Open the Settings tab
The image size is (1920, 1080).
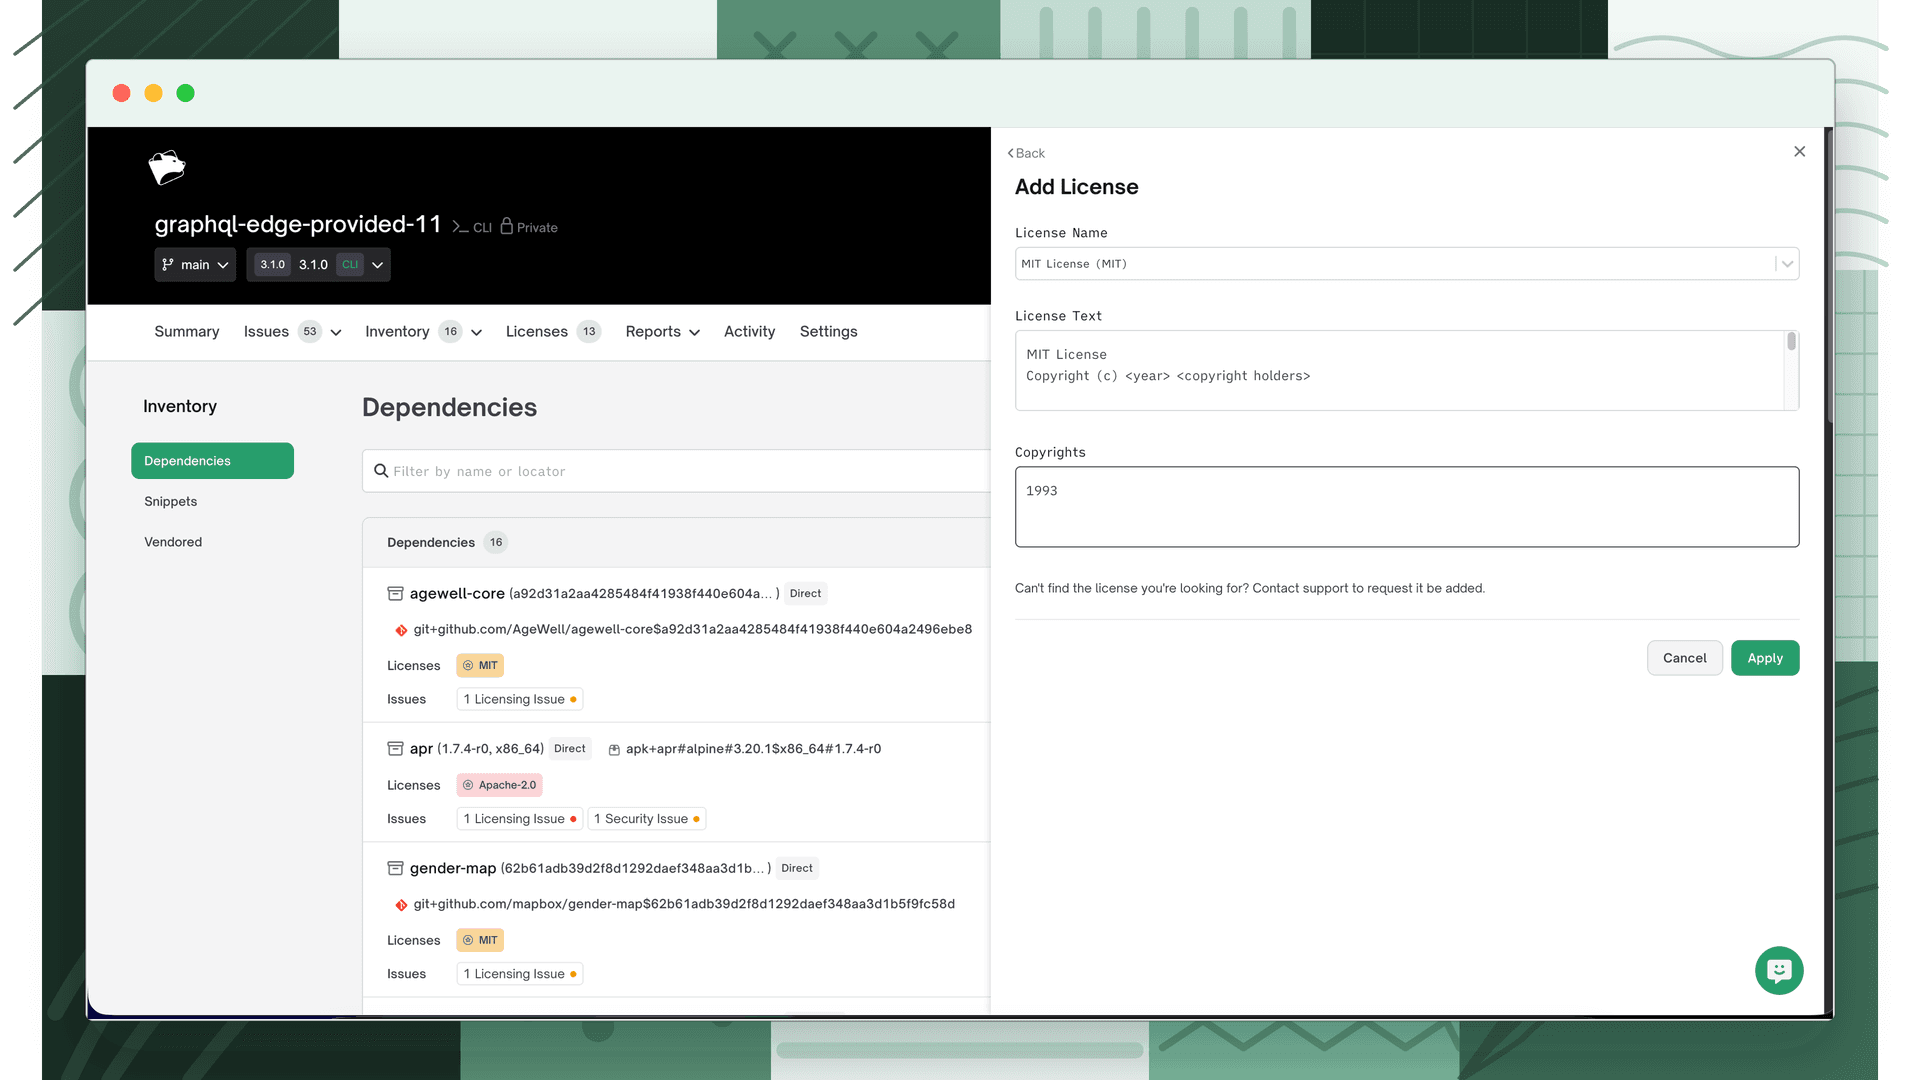point(829,332)
